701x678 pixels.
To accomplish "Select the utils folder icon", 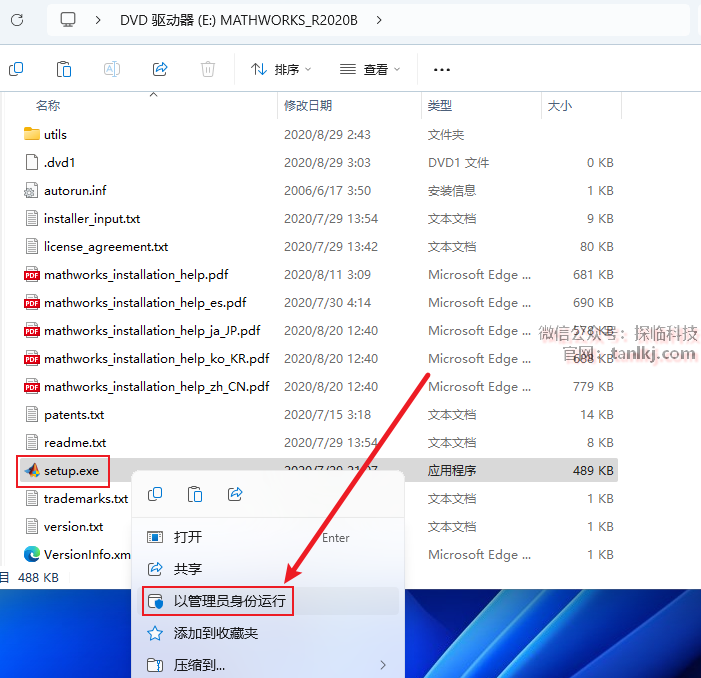I will coord(32,134).
